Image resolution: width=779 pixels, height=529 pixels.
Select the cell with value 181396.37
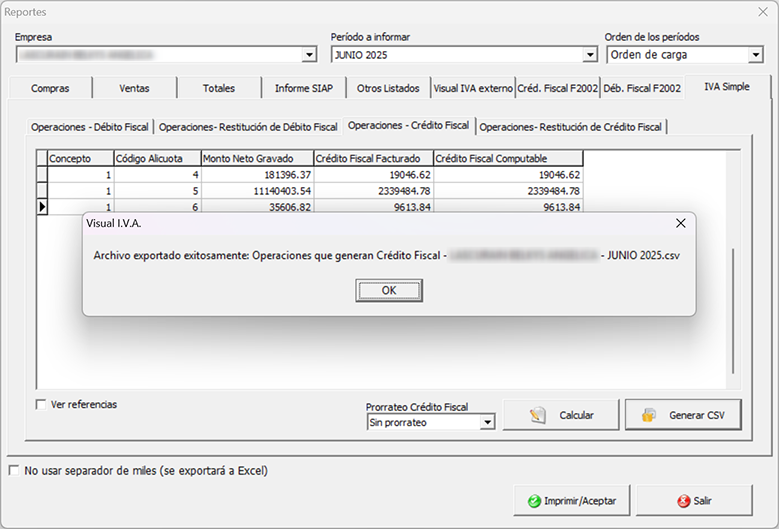tap(256, 174)
